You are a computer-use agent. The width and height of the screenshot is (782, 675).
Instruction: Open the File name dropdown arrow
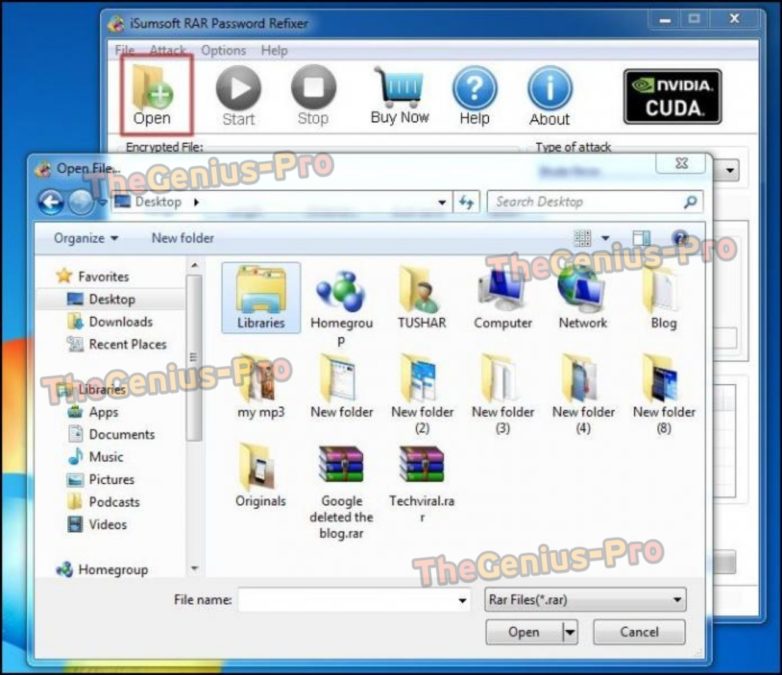coord(462,600)
